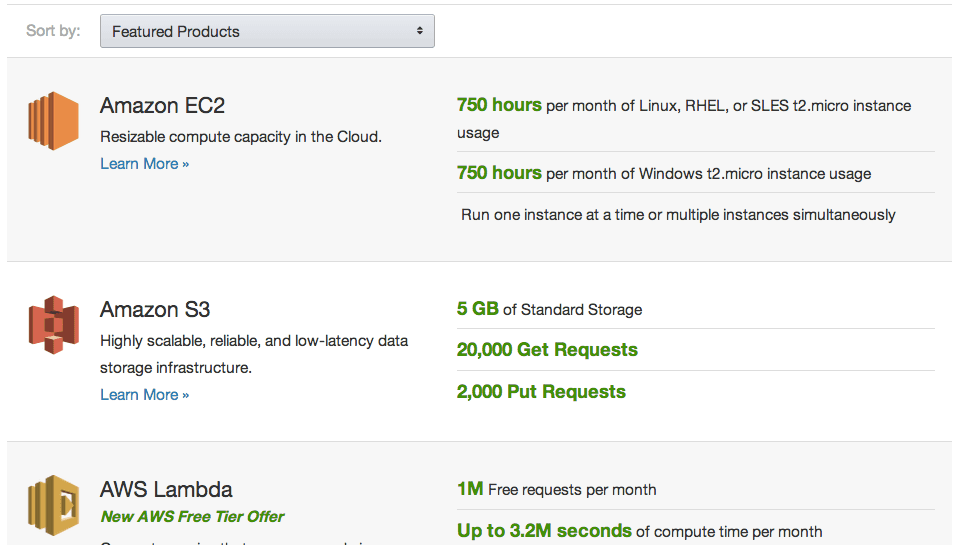Open Learn More link under Amazon EC2
960x545 pixels.
point(144,164)
